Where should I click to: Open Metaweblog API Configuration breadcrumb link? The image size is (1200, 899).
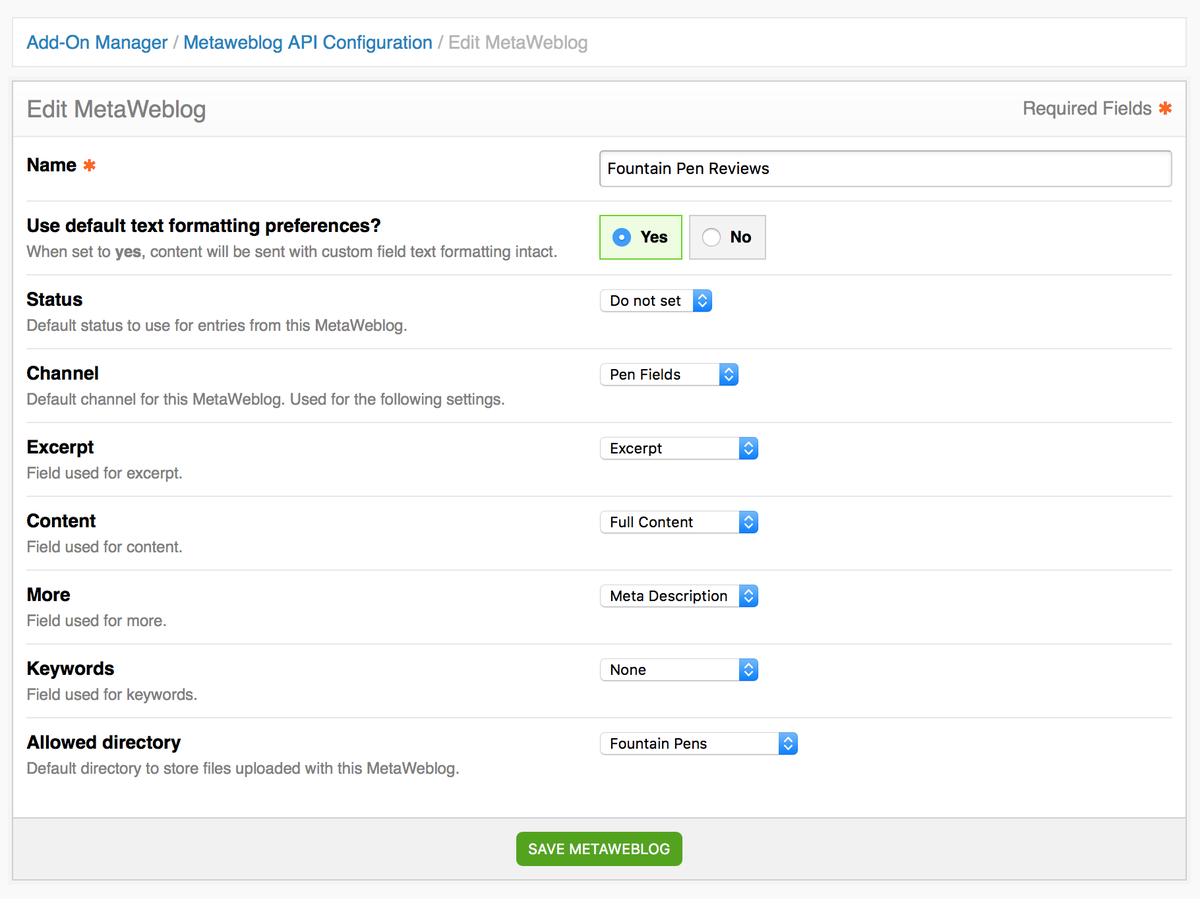pyautogui.click(x=308, y=43)
